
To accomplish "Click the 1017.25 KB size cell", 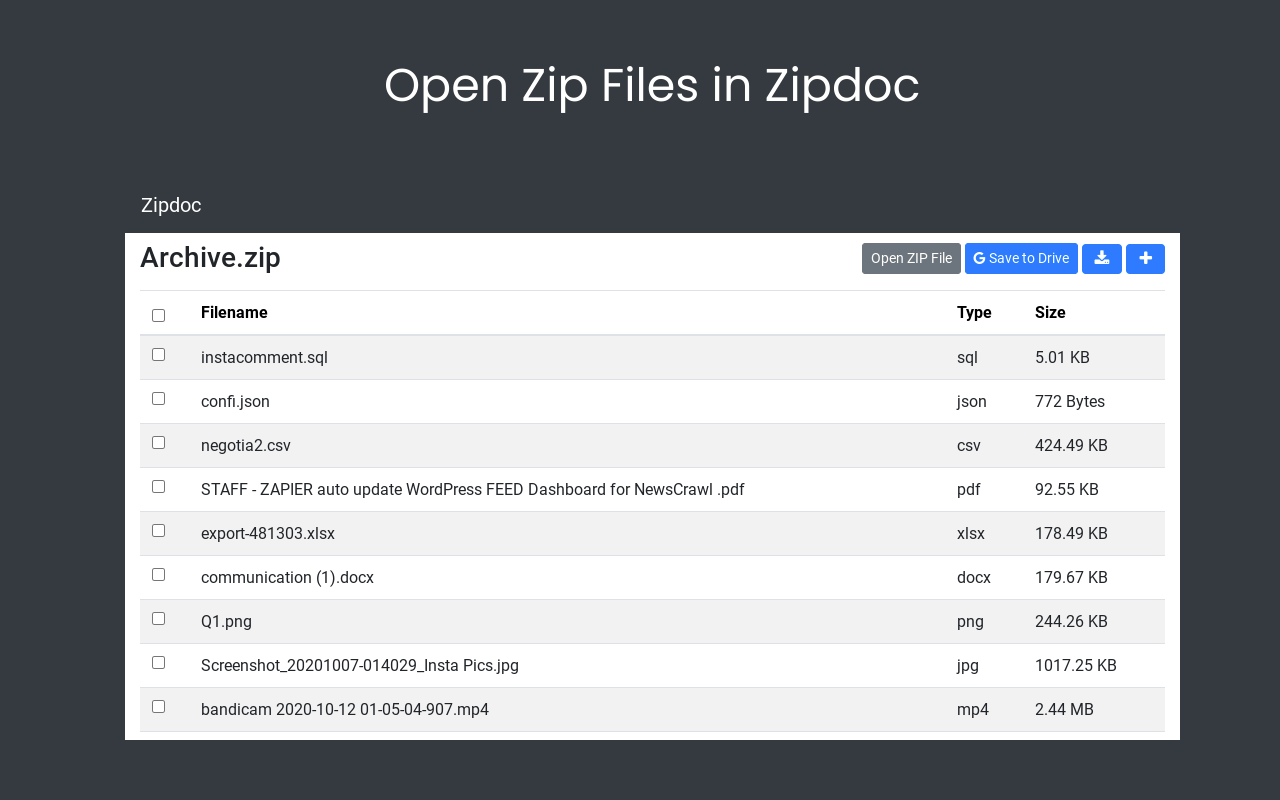I will pos(1076,665).
